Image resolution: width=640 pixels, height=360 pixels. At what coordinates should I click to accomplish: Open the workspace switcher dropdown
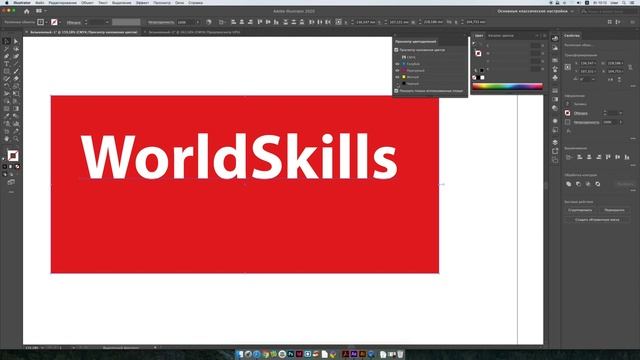click(x=572, y=11)
